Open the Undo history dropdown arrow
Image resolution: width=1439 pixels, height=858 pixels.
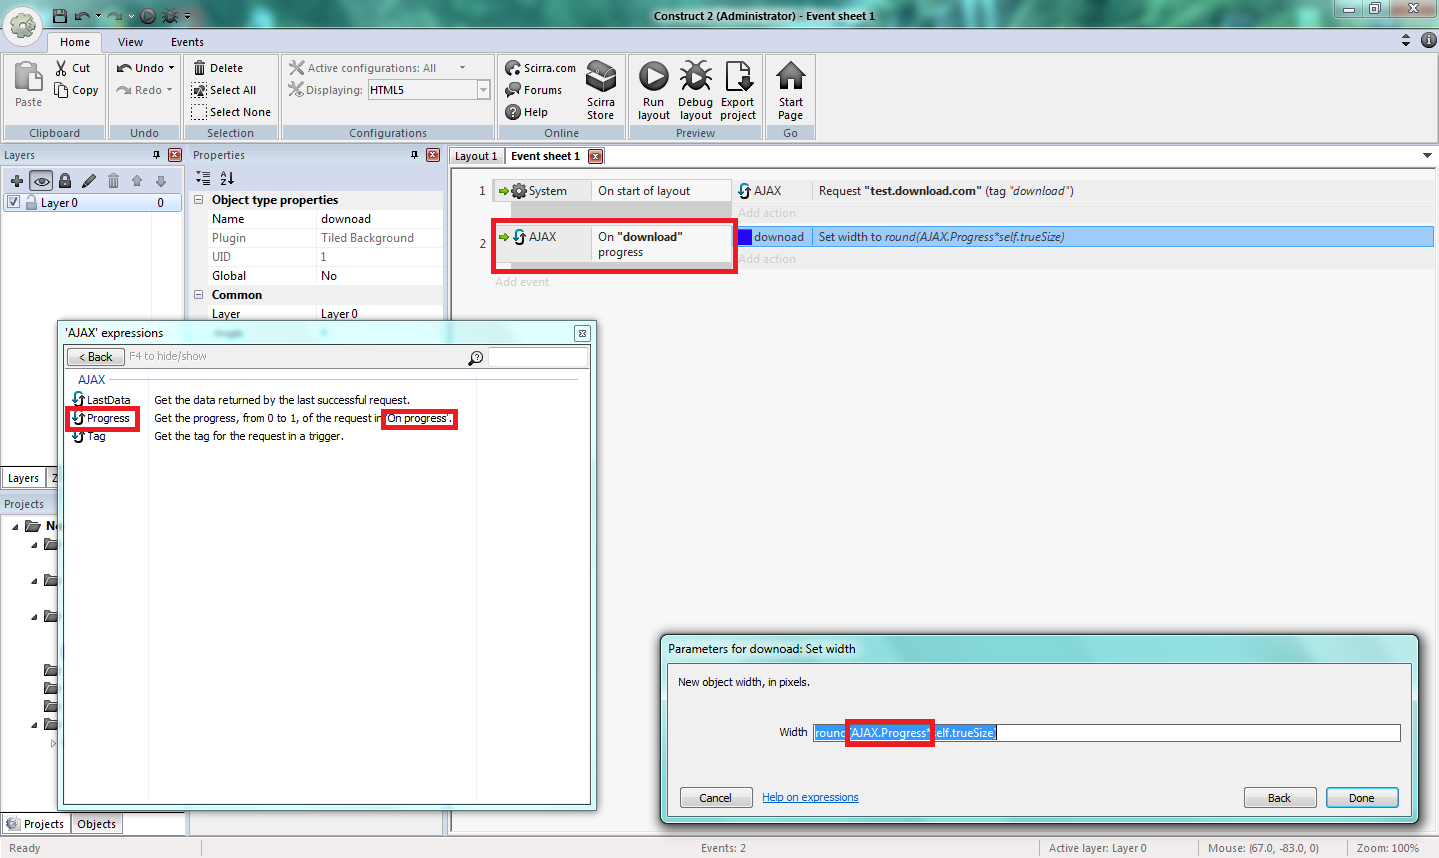(171, 68)
